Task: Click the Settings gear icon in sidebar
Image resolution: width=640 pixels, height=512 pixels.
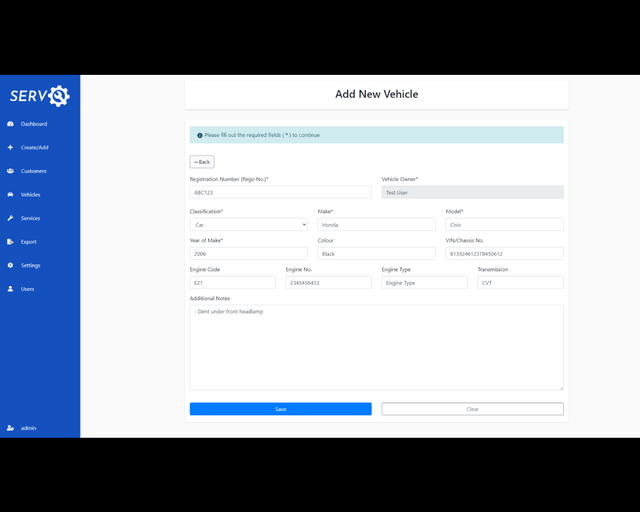Action: point(10,265)
